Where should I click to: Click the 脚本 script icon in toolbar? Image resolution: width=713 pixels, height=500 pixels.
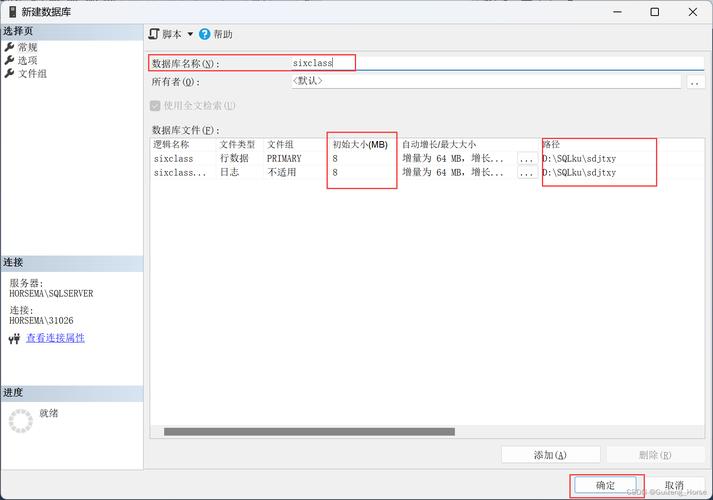(x=154, y=34)
